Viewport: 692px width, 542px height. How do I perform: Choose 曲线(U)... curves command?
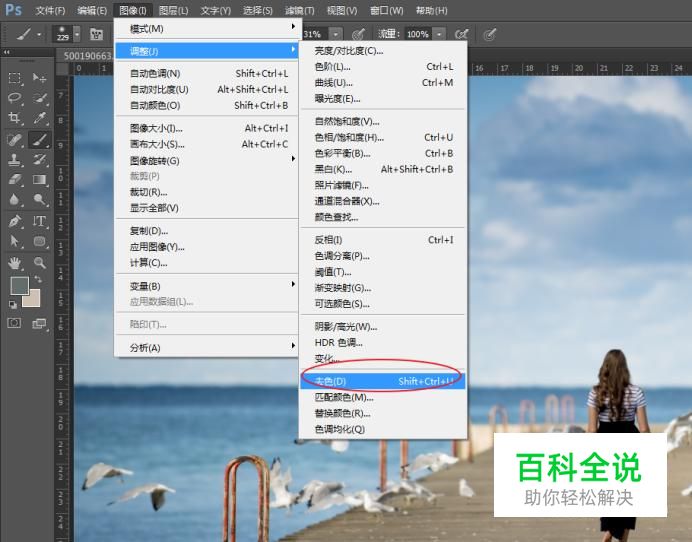tap(383, 83)
